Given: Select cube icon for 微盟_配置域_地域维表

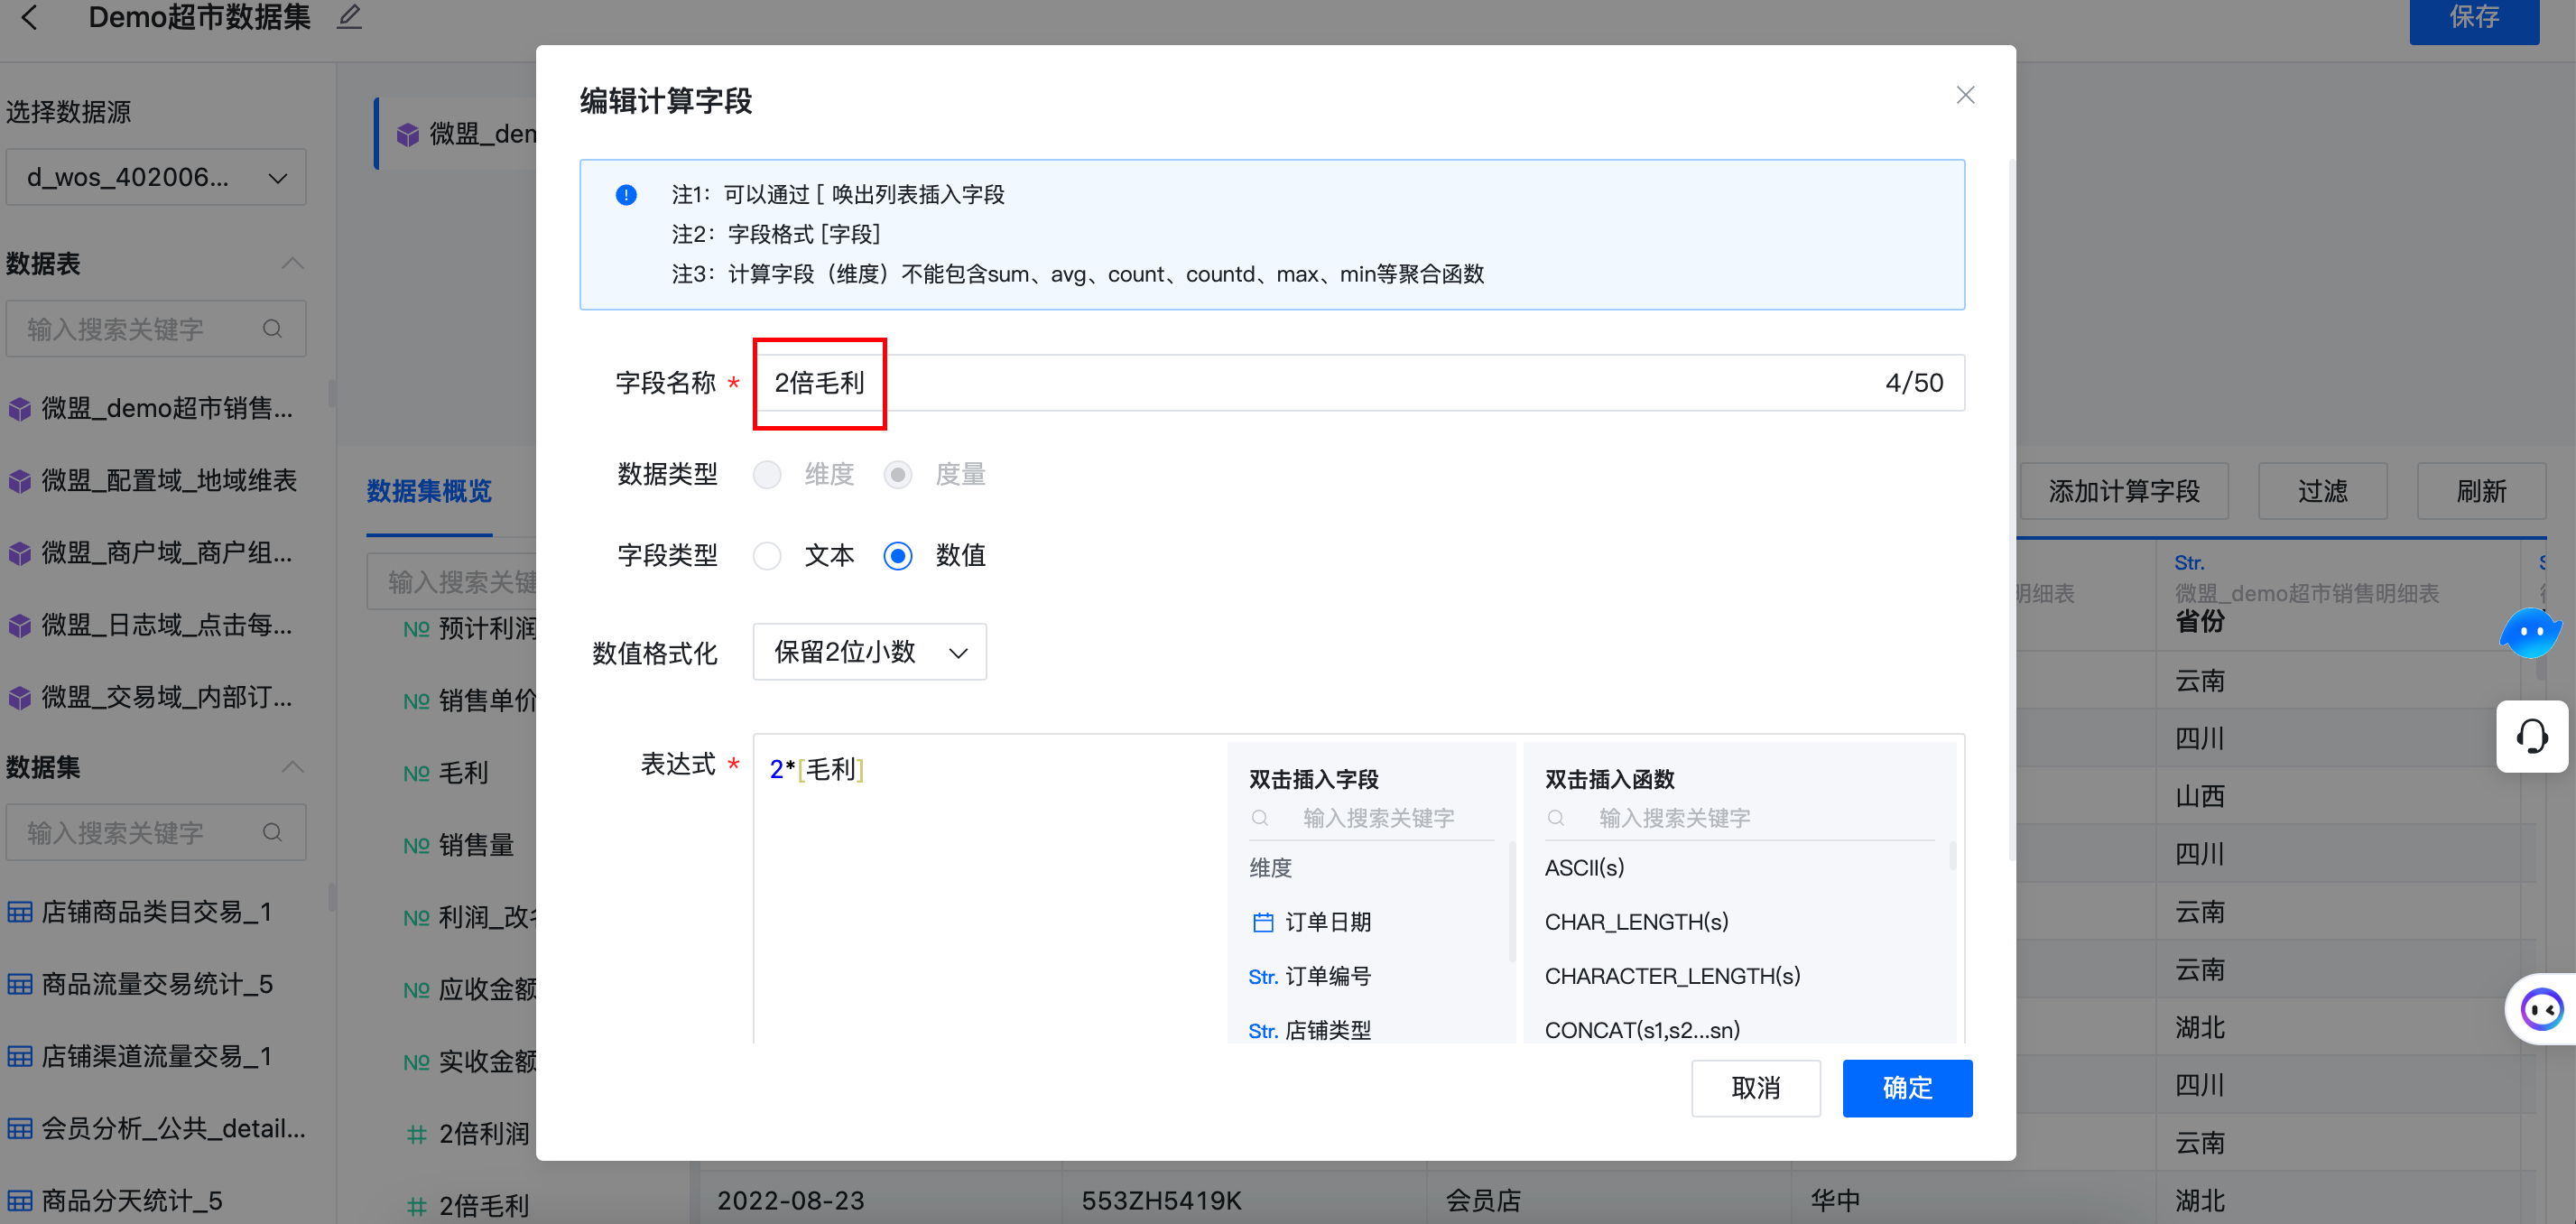Looking at the screenshot, I should (20, 481).
